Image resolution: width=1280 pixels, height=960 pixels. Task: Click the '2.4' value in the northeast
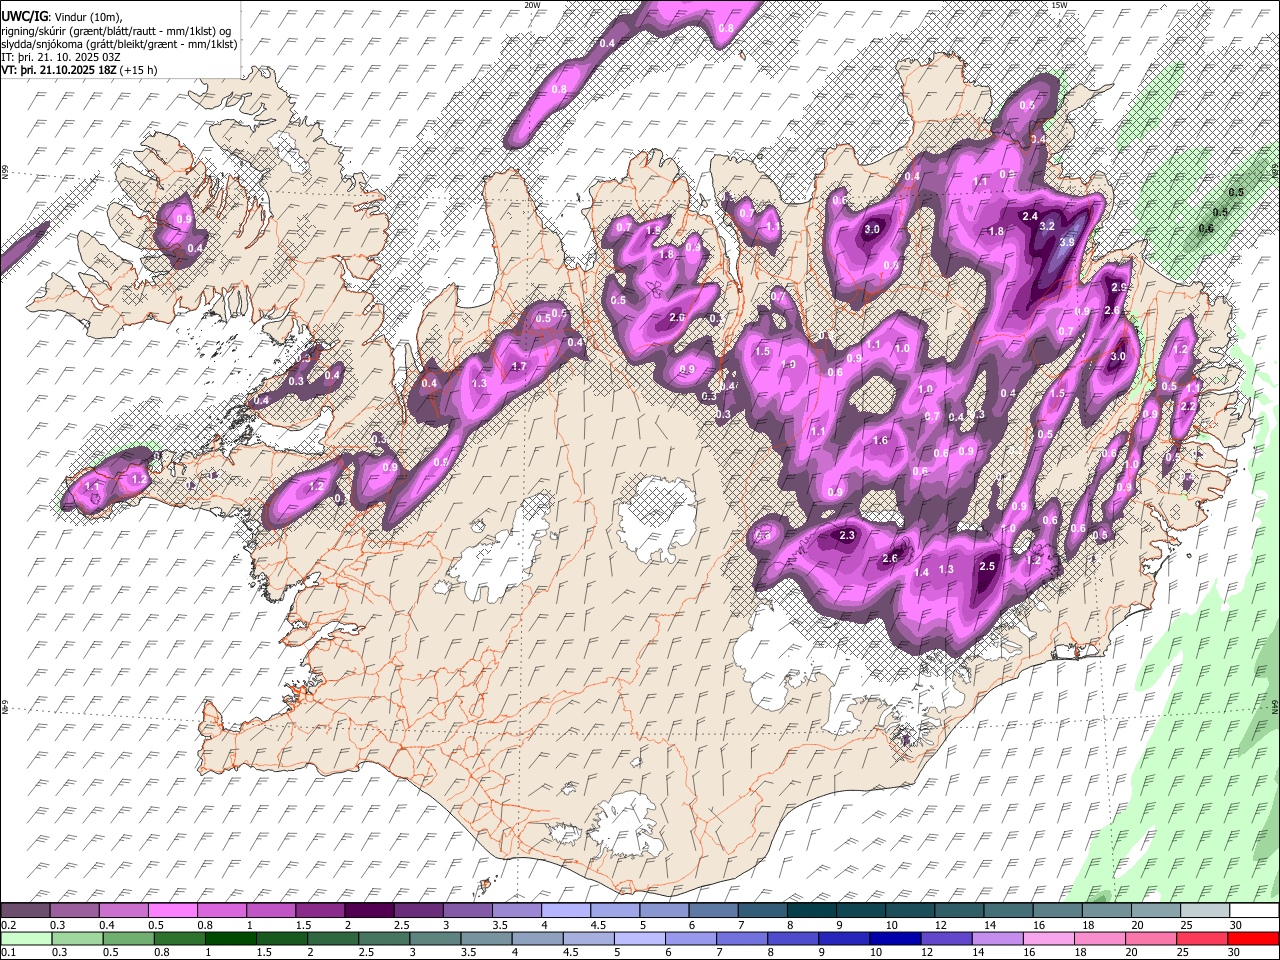(x=1030, y=216)
